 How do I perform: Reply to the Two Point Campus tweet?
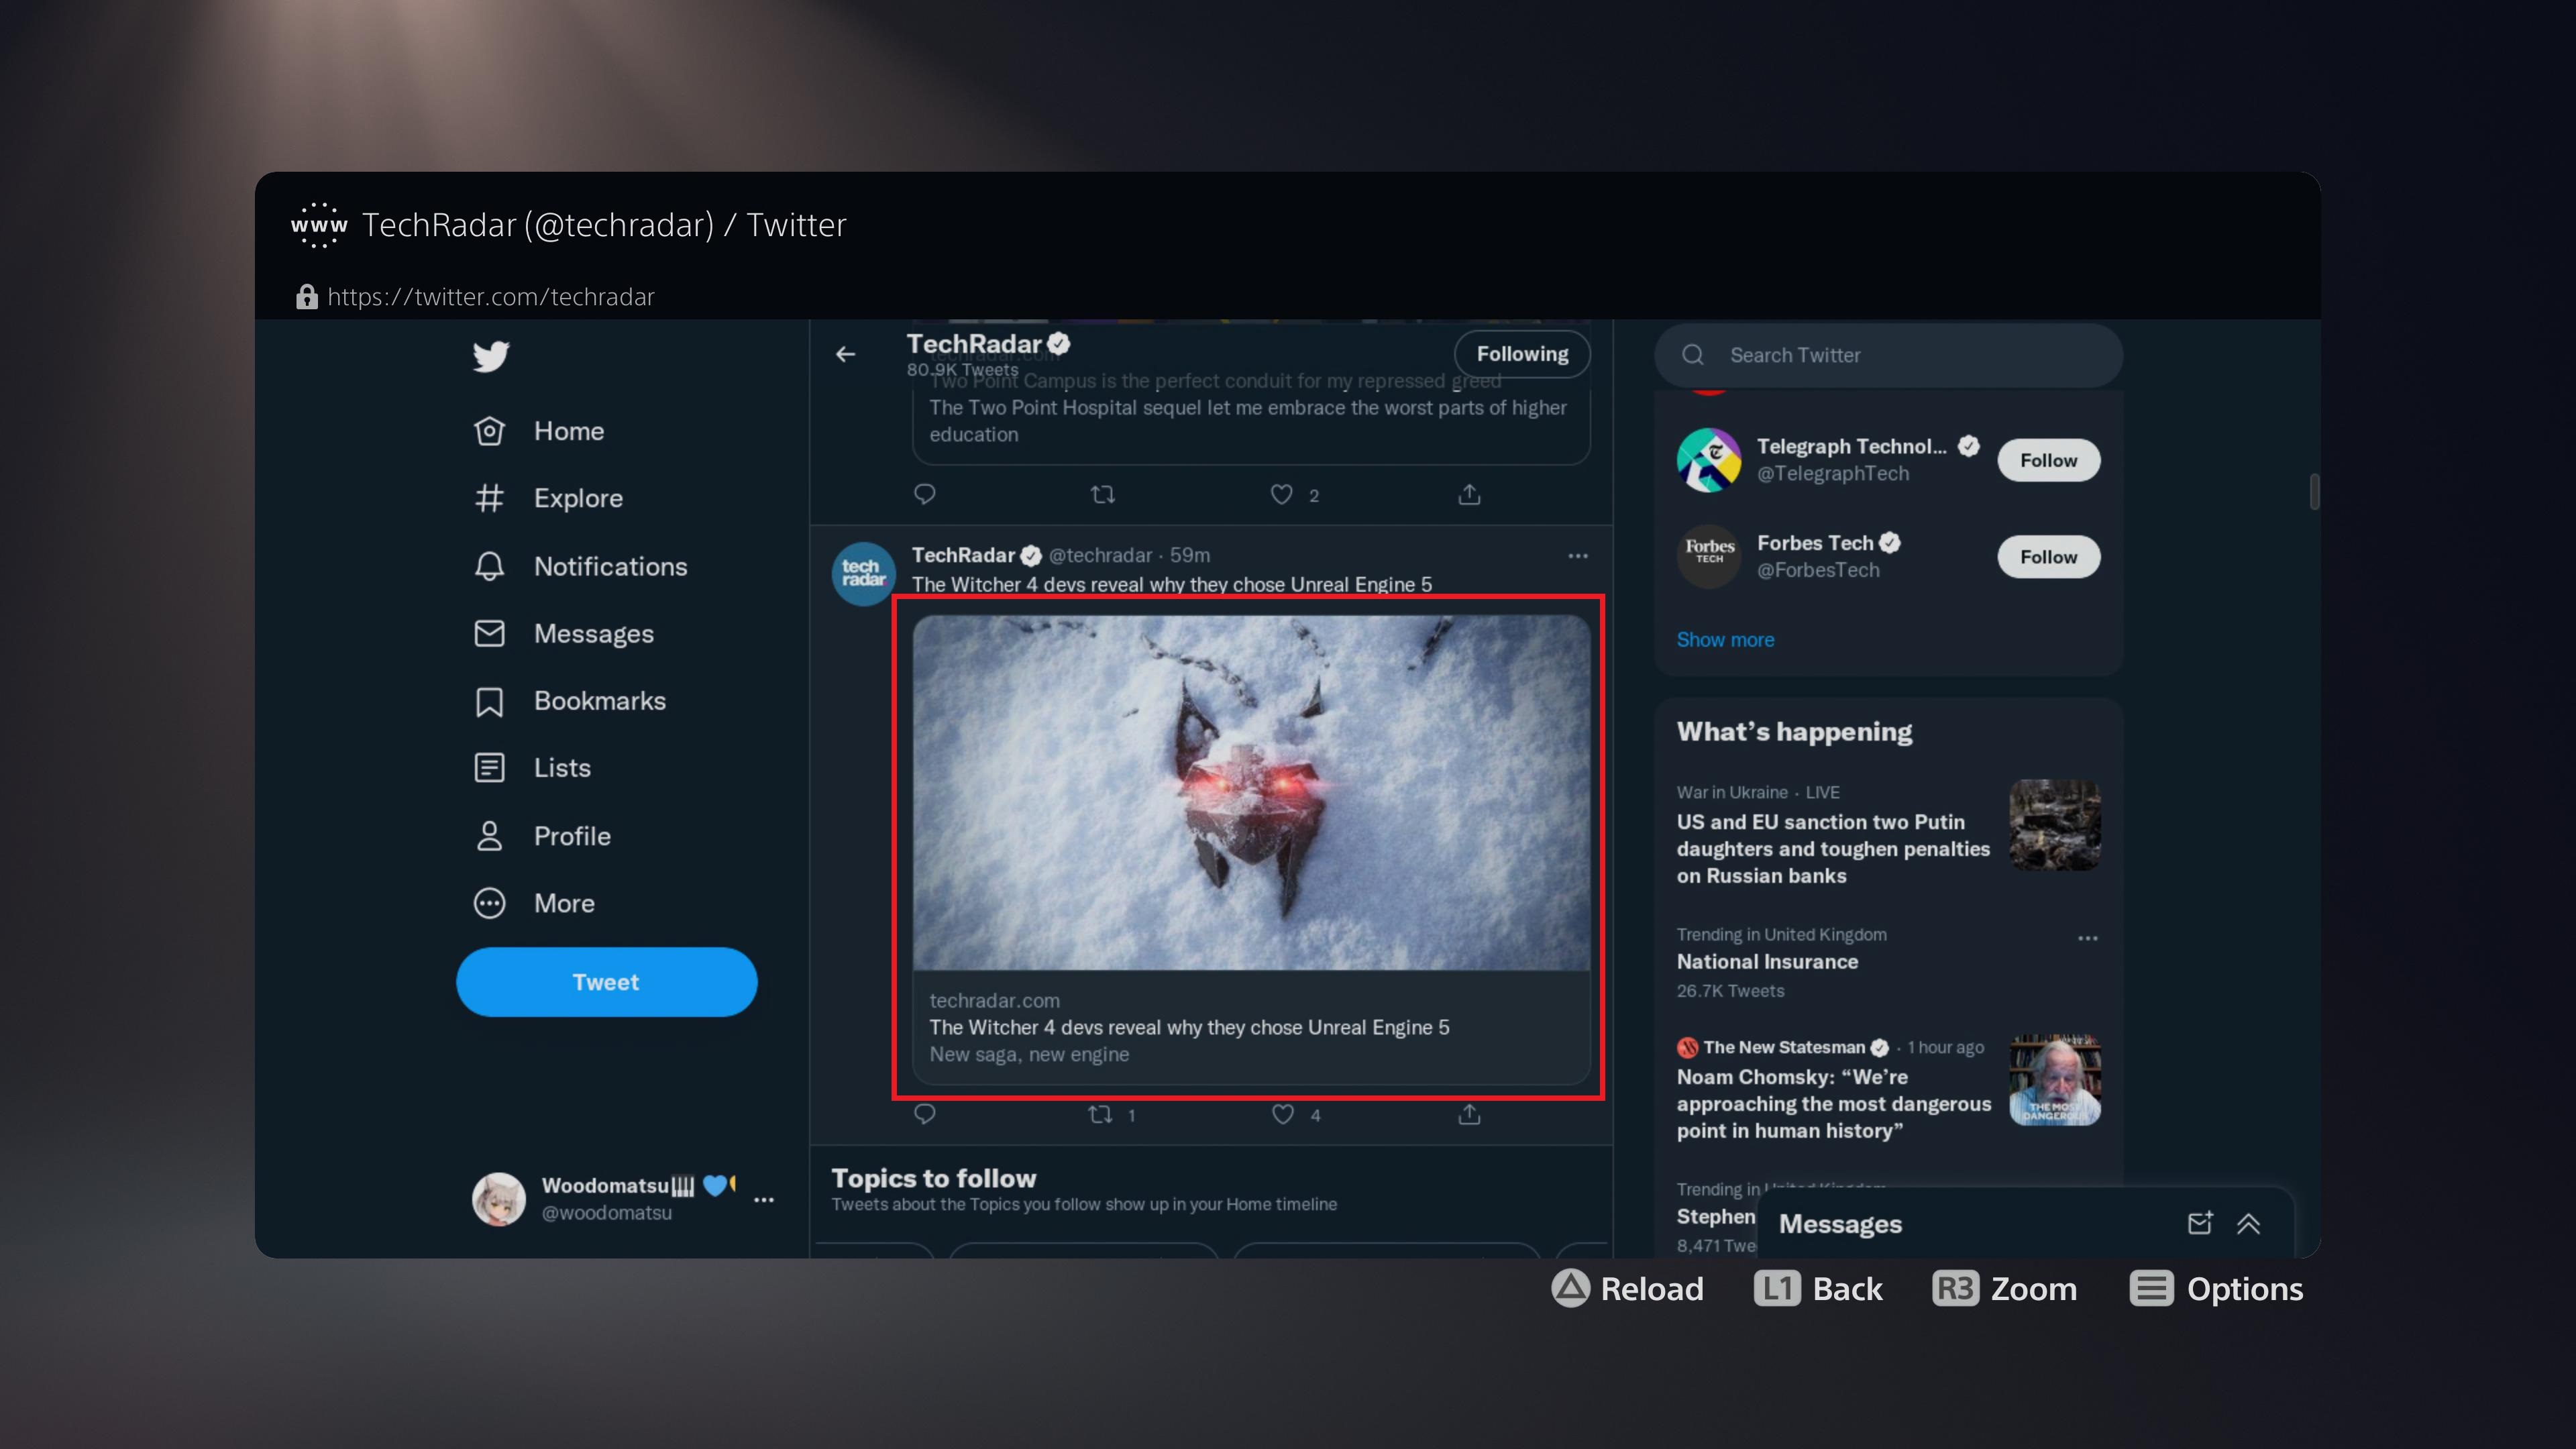pyautogui.click(x=924, y=494)
